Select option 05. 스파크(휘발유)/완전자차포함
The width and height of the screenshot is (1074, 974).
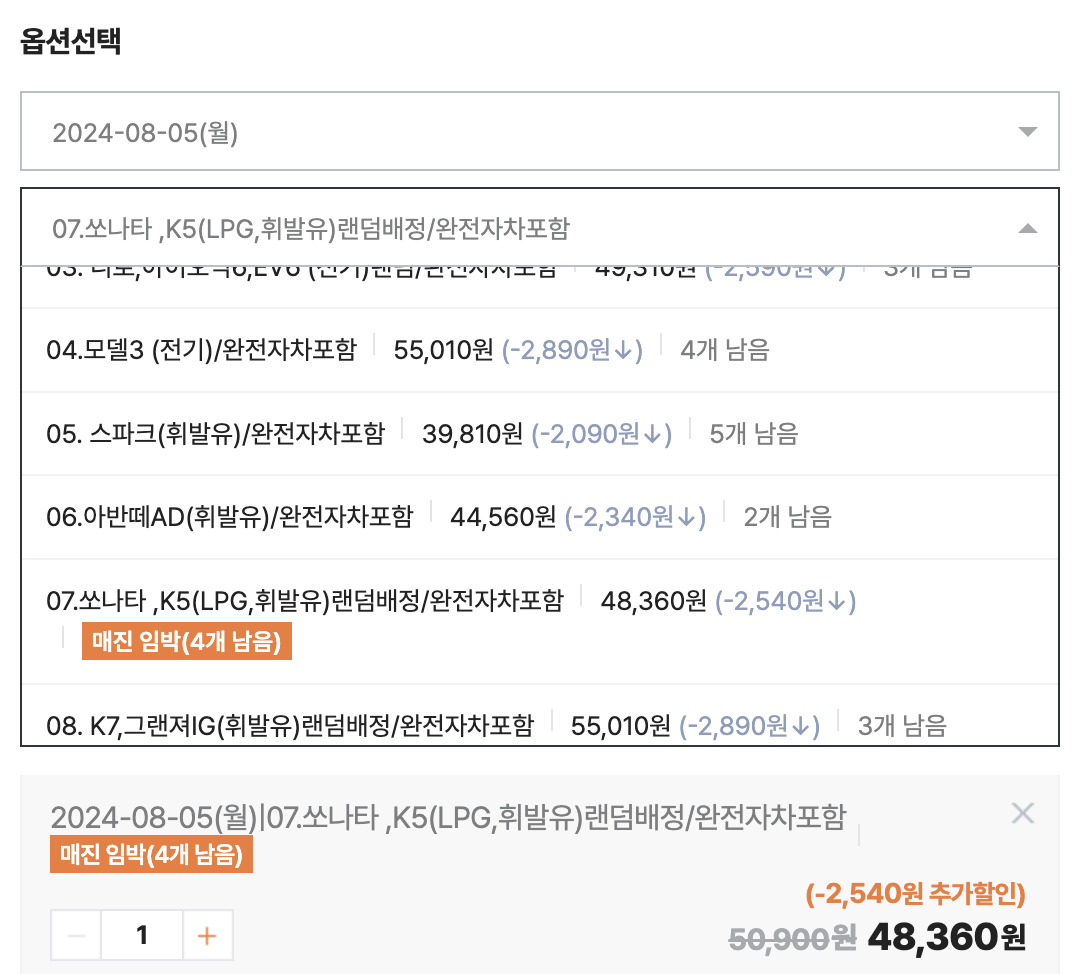click(x=539, y=434)
